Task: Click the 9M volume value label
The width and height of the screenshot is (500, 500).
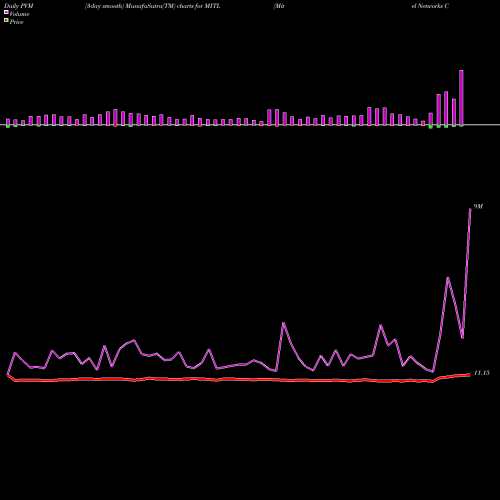Action: (x=478, y=207)
